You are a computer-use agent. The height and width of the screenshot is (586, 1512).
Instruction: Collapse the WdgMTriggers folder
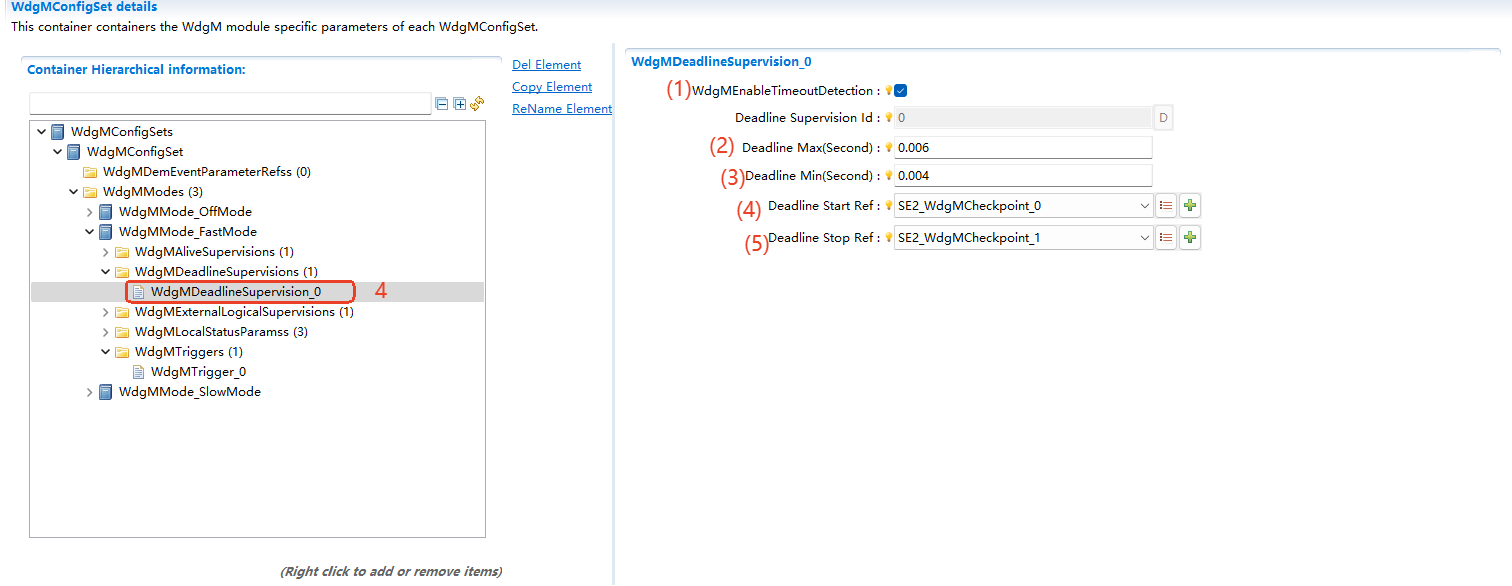[x=106, y=352]
